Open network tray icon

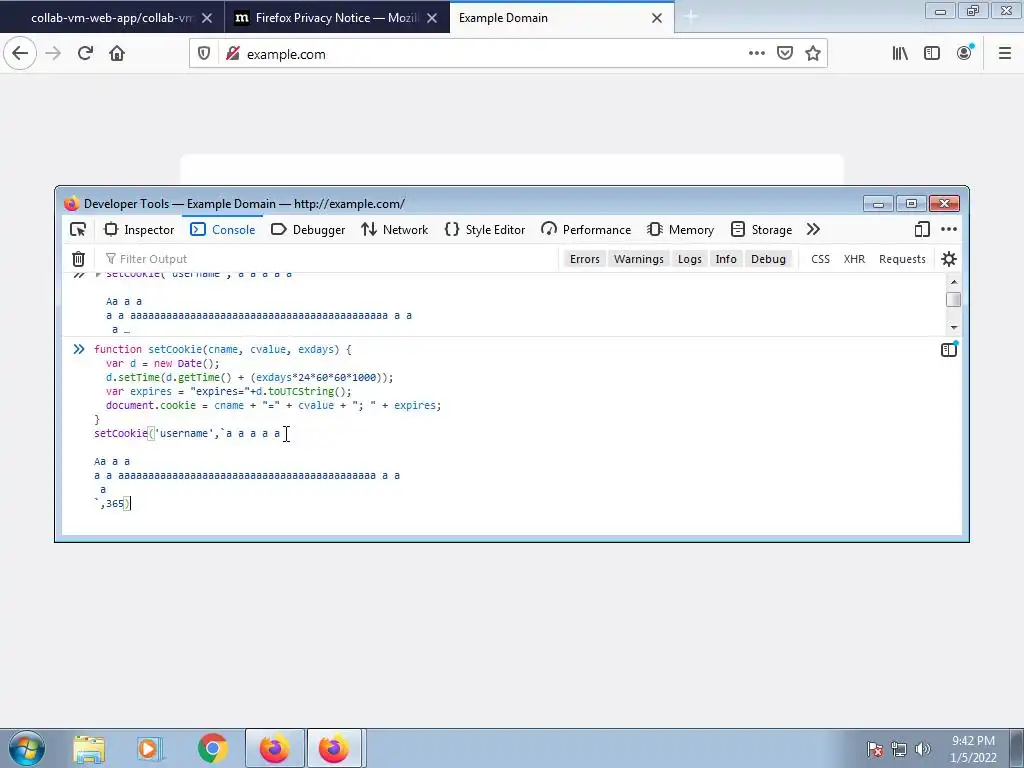pos(899,748)
